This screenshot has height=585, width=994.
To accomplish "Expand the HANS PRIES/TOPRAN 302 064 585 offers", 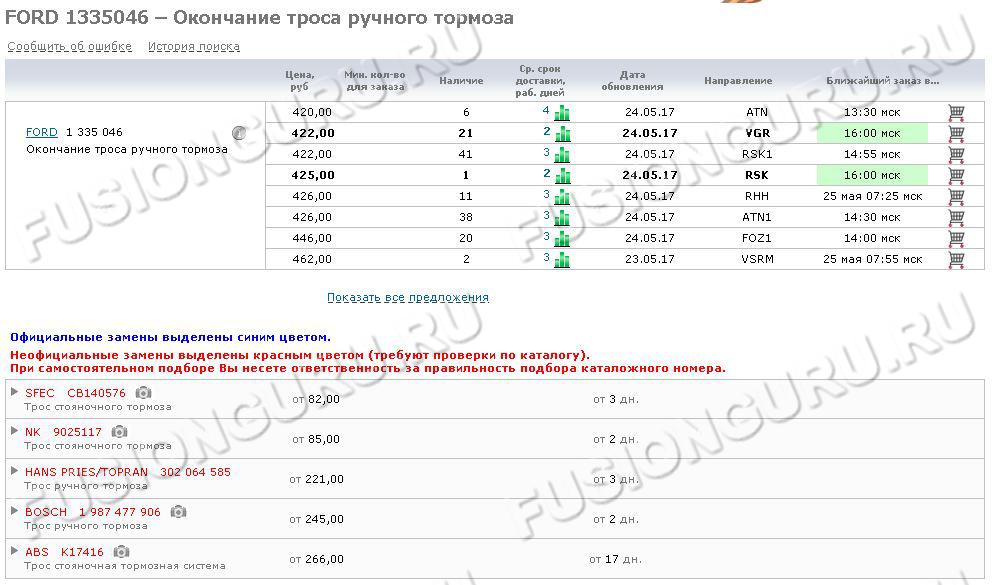I will [x=15, y=471].
